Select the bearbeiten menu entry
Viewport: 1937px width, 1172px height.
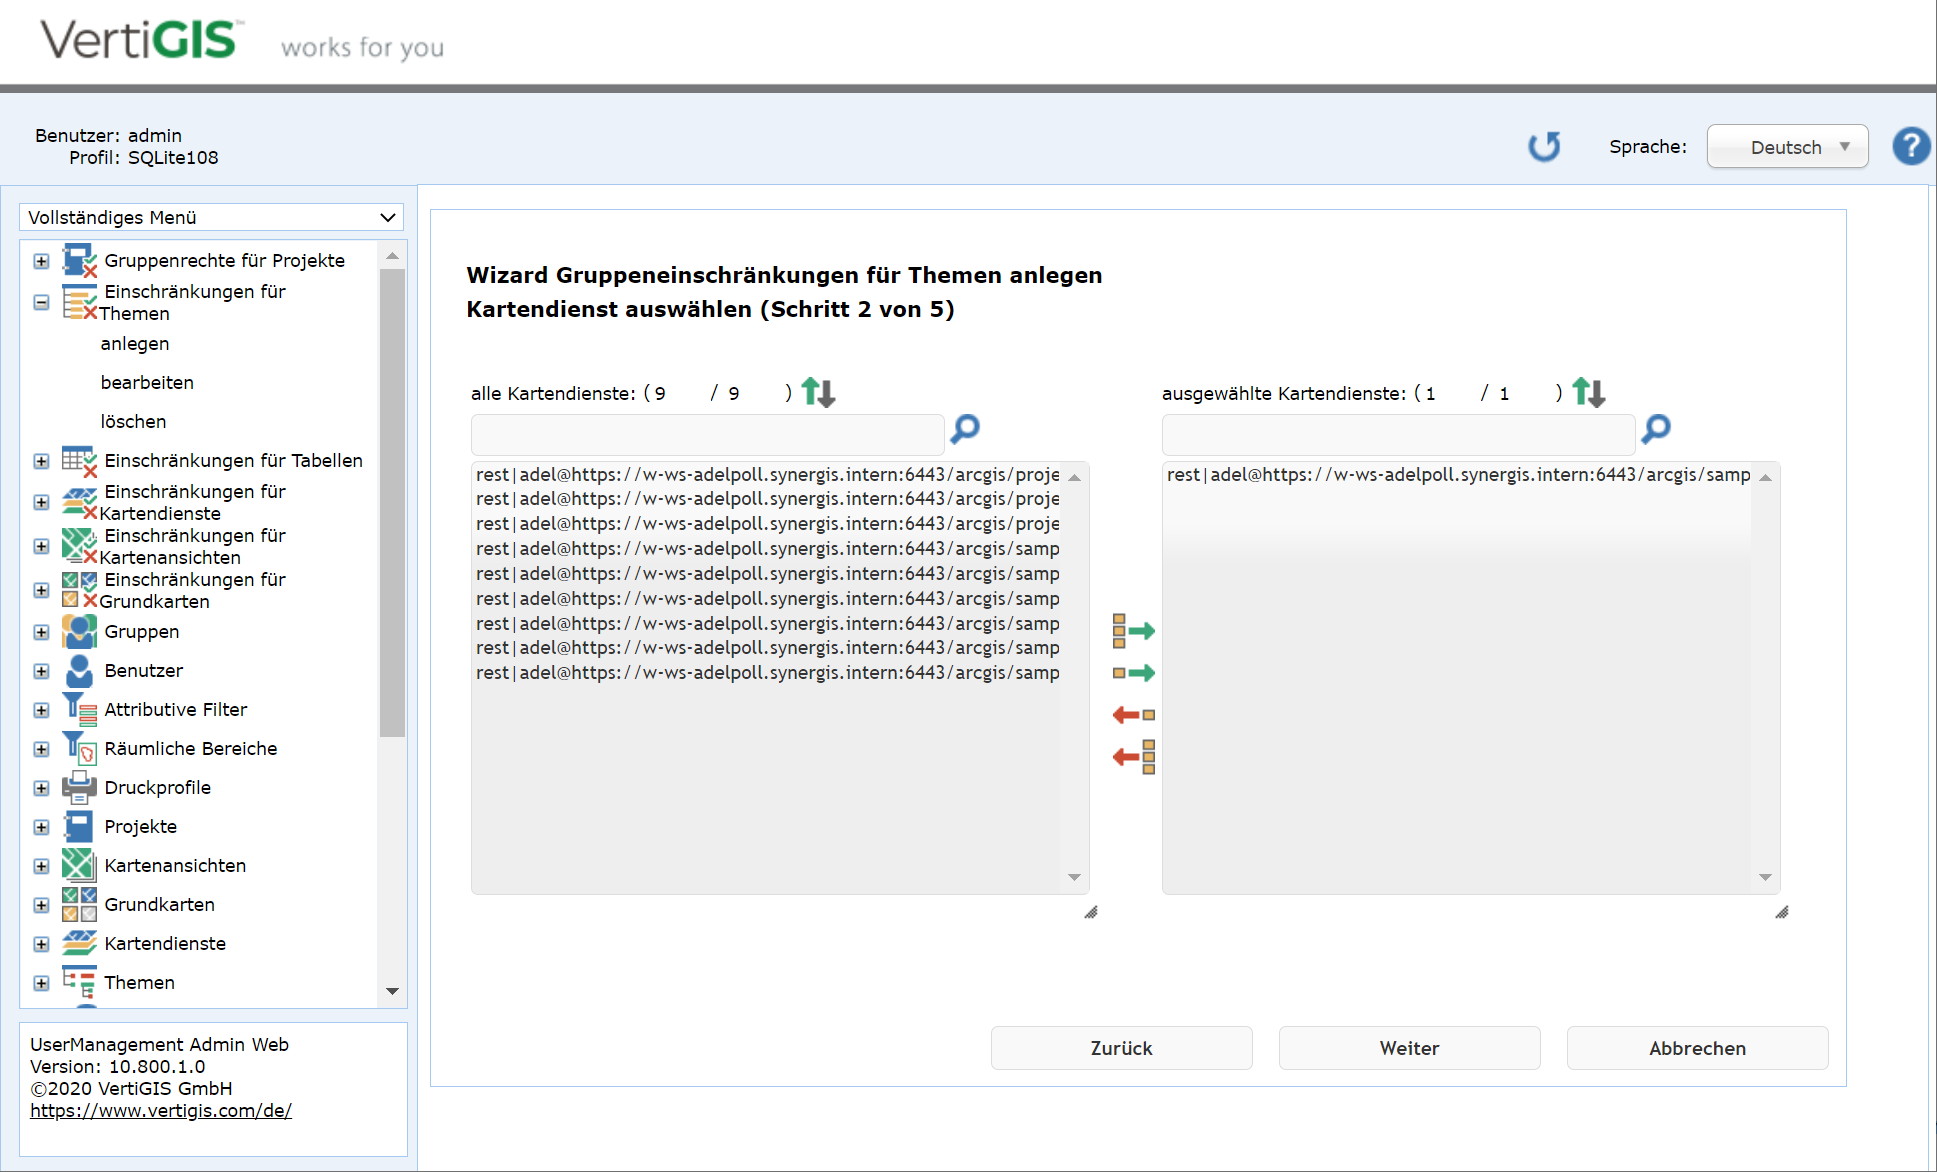point(147,383)
